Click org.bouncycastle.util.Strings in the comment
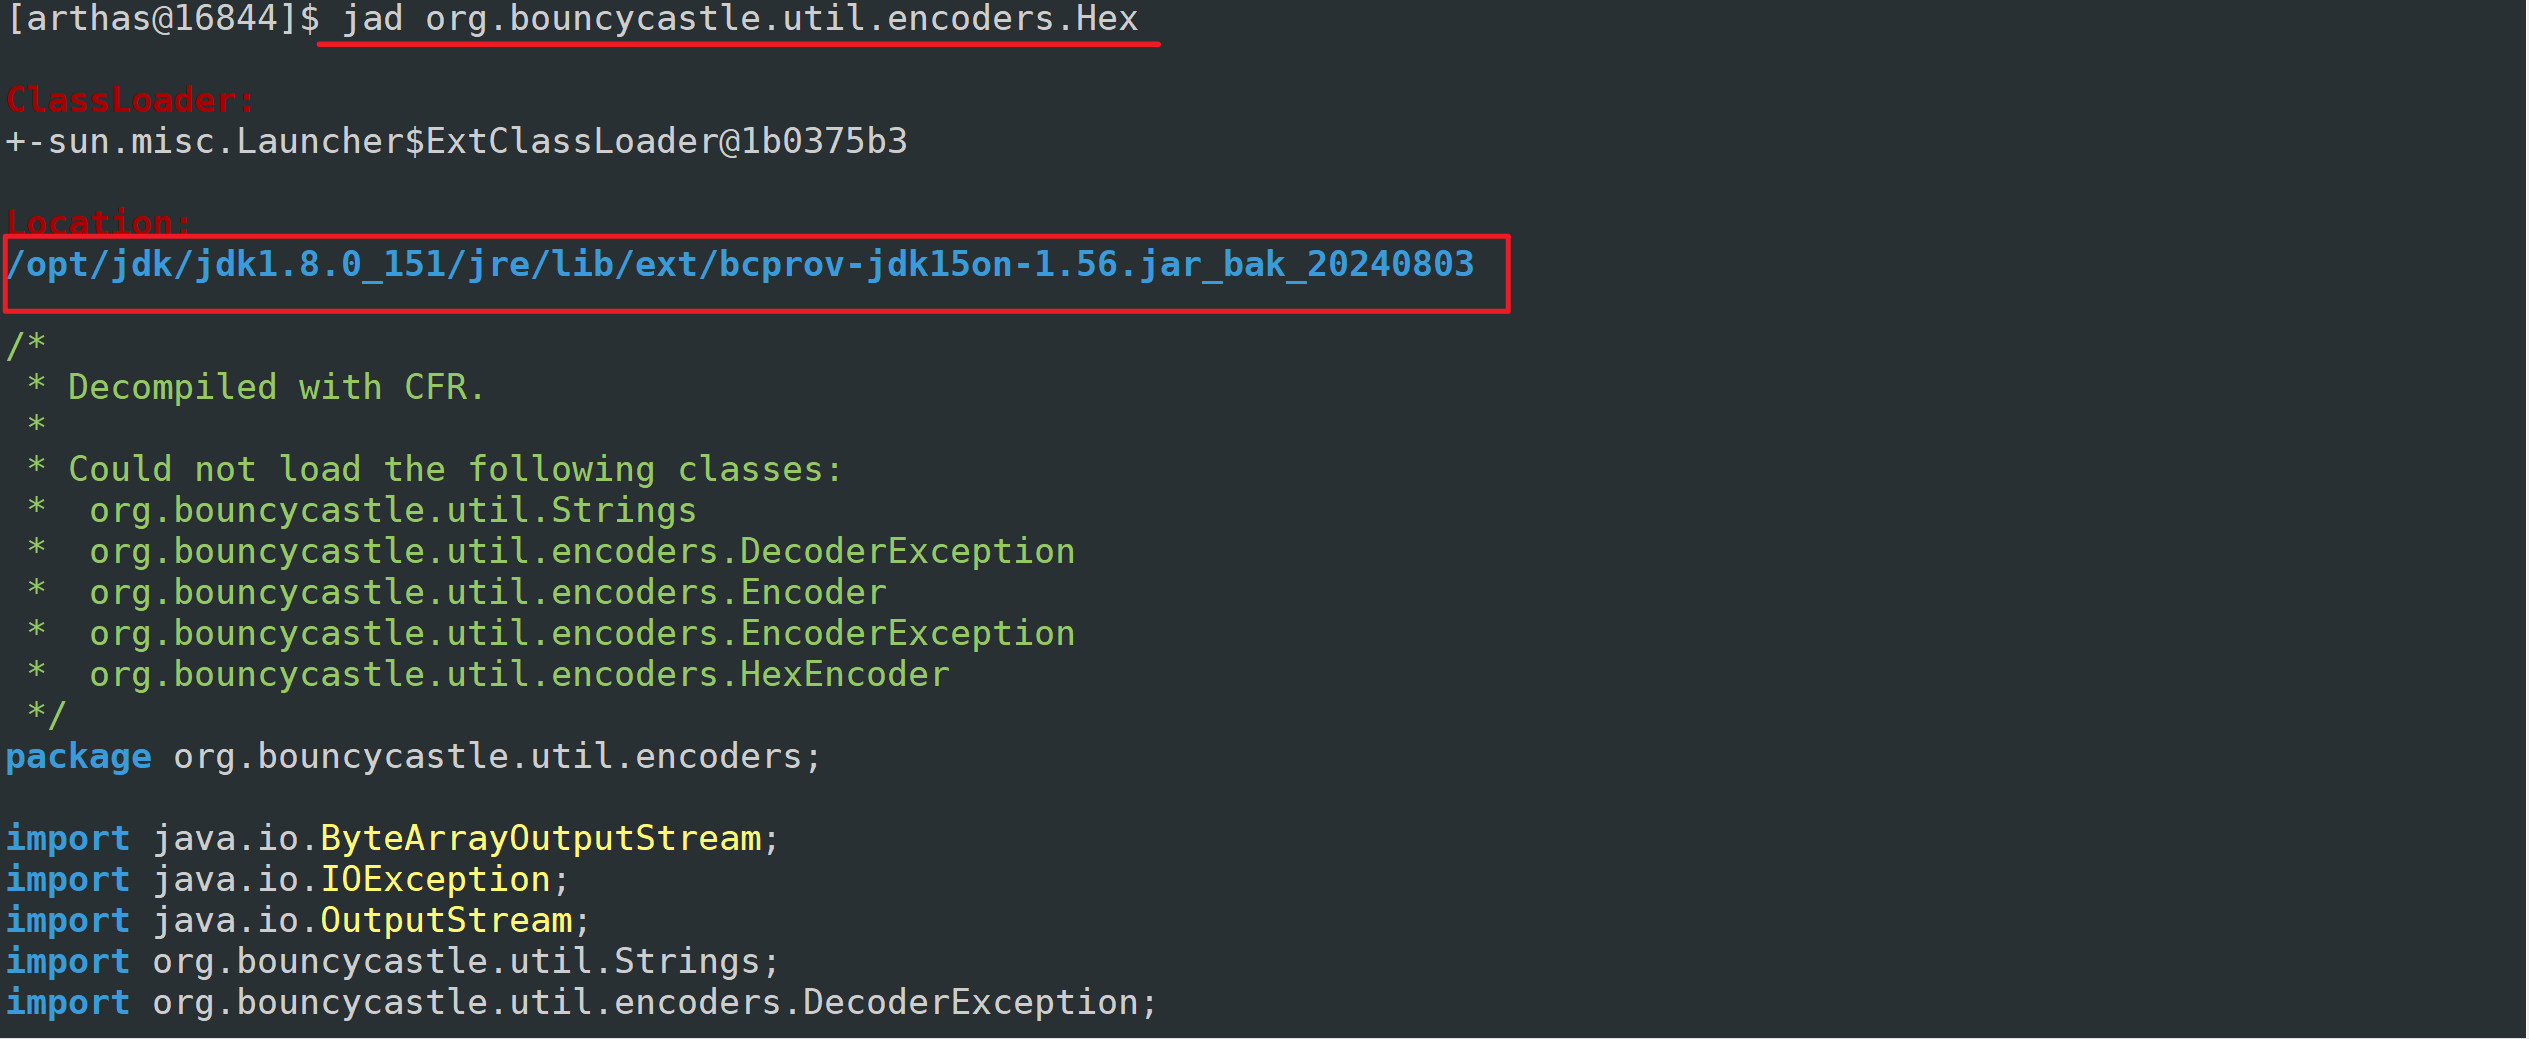The image size is (2529, 1039). click(392, 511)
